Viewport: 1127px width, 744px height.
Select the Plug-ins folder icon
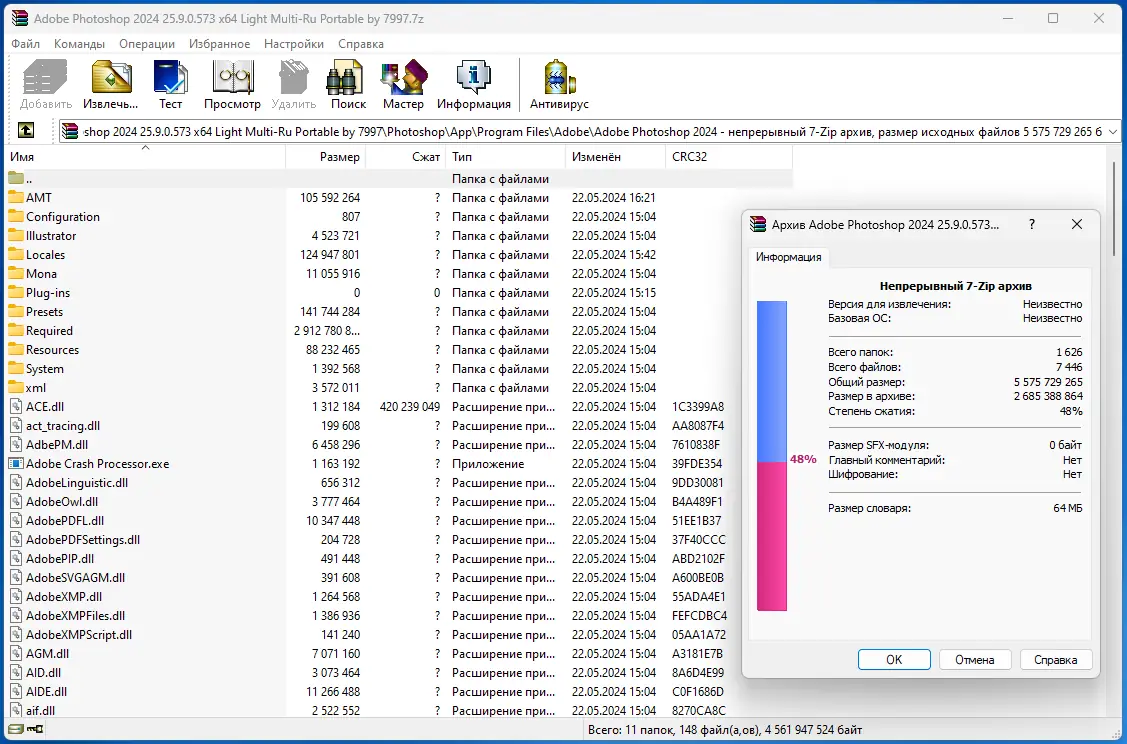16,293
